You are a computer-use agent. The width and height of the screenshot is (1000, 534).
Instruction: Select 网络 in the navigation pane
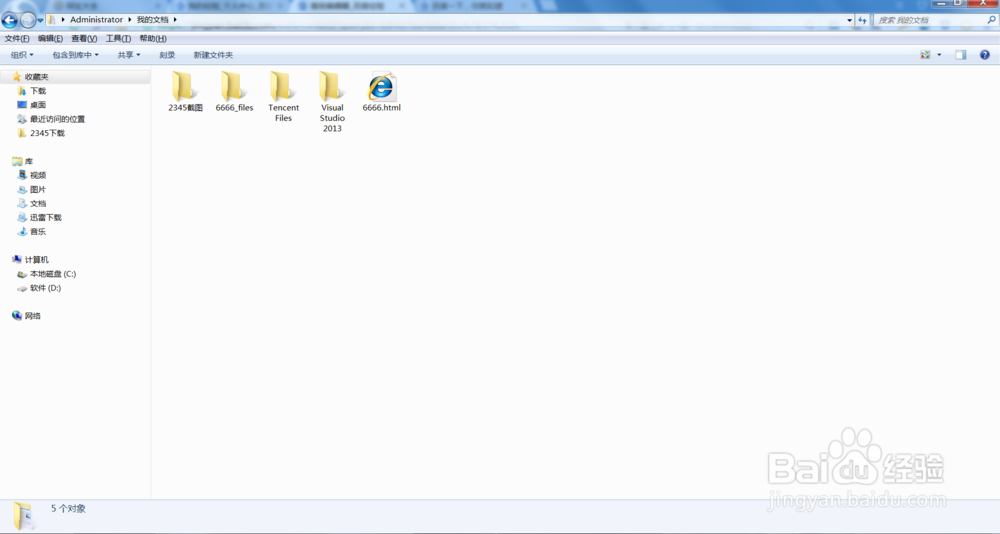[x=33, y=316]
